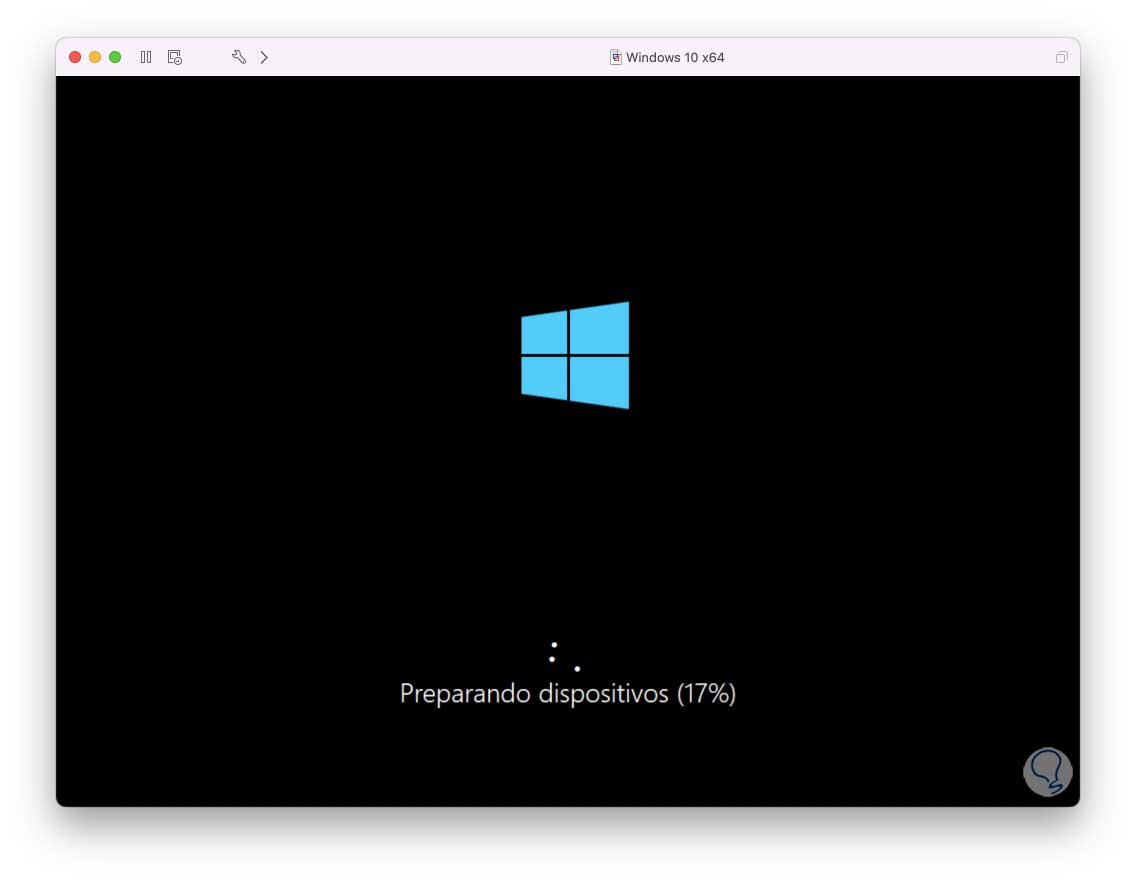Expand toolbar arrow next to wrench
Viewport: 1136px width, 881px height.
(264, 57)
